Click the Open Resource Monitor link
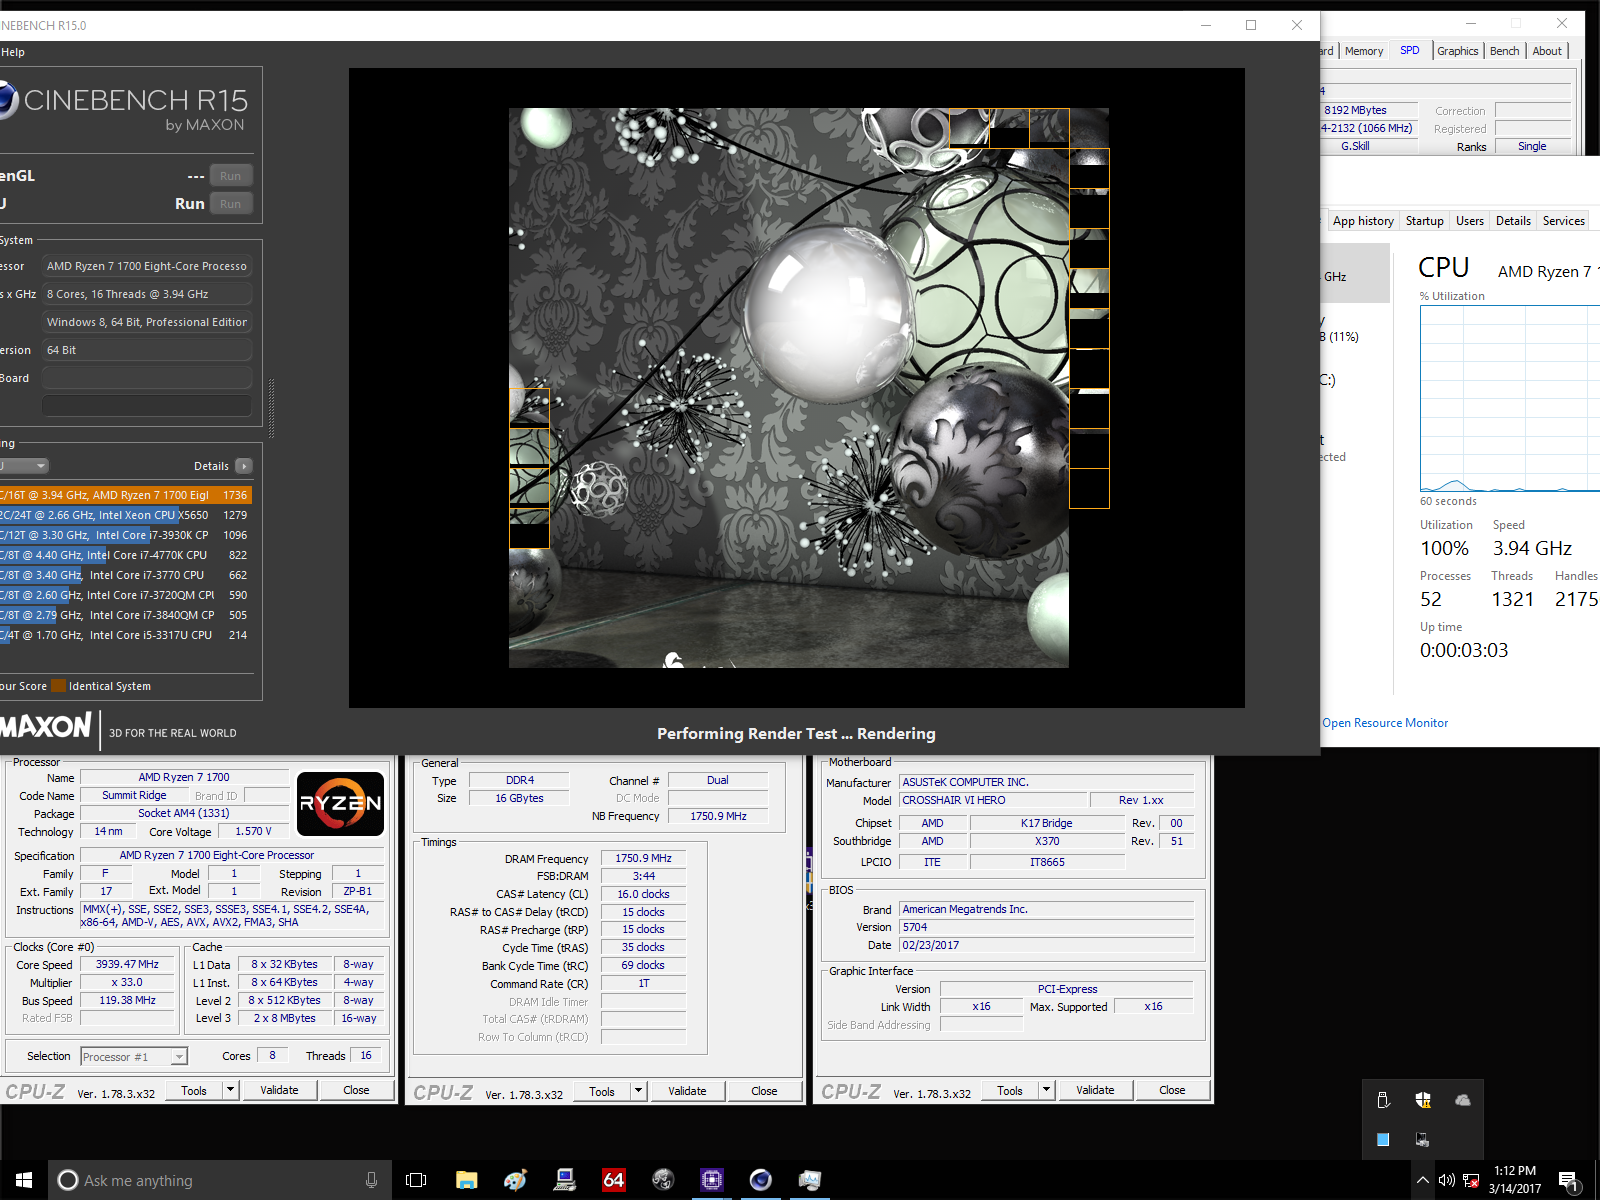 pos(1385,723)
